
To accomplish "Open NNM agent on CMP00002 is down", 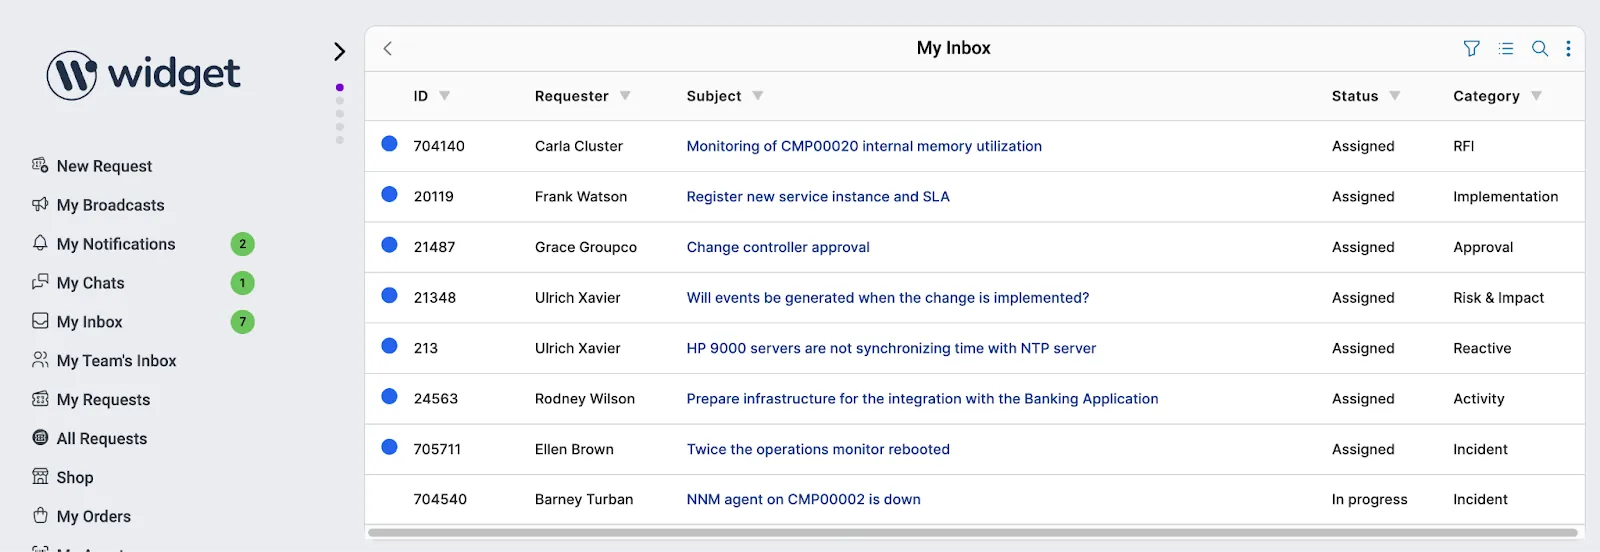I will 803,499.
